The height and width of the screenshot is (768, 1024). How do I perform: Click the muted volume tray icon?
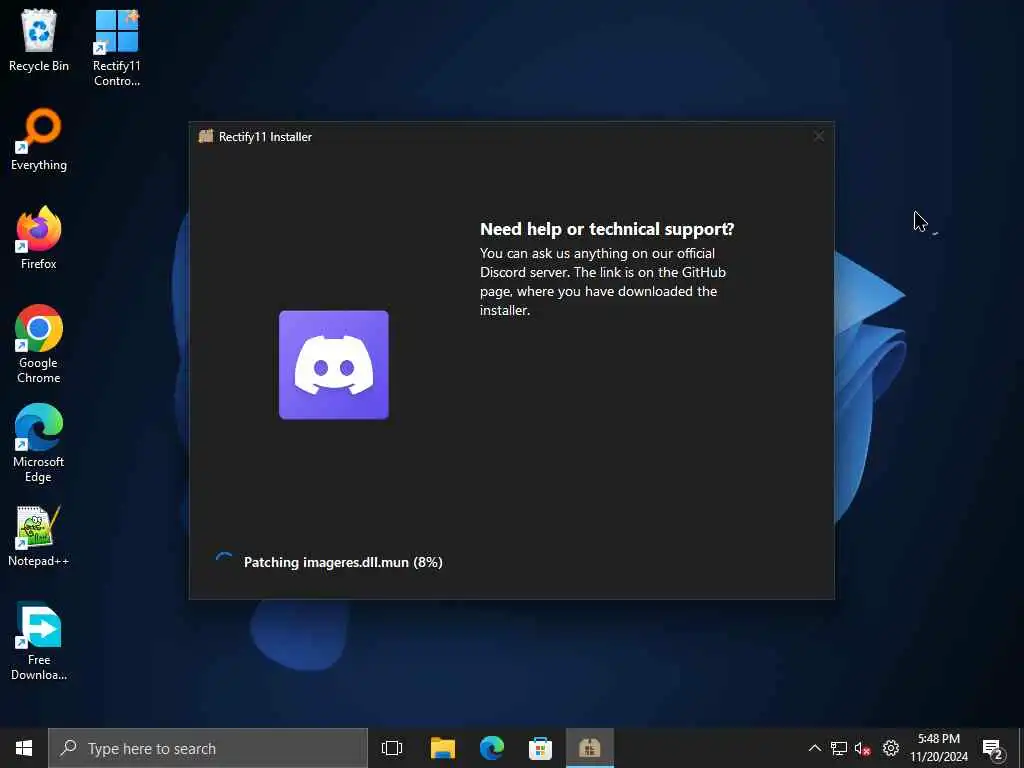point(863,748)
